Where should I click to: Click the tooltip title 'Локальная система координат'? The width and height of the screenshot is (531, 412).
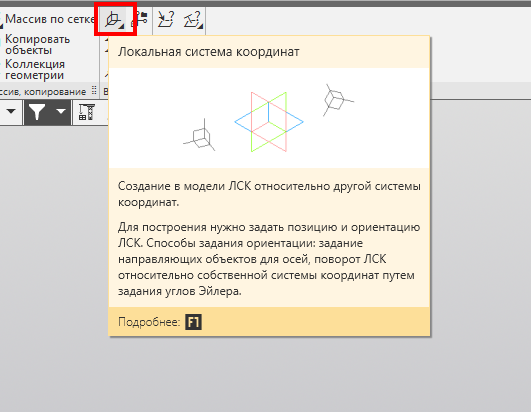(x=209, y=52)
